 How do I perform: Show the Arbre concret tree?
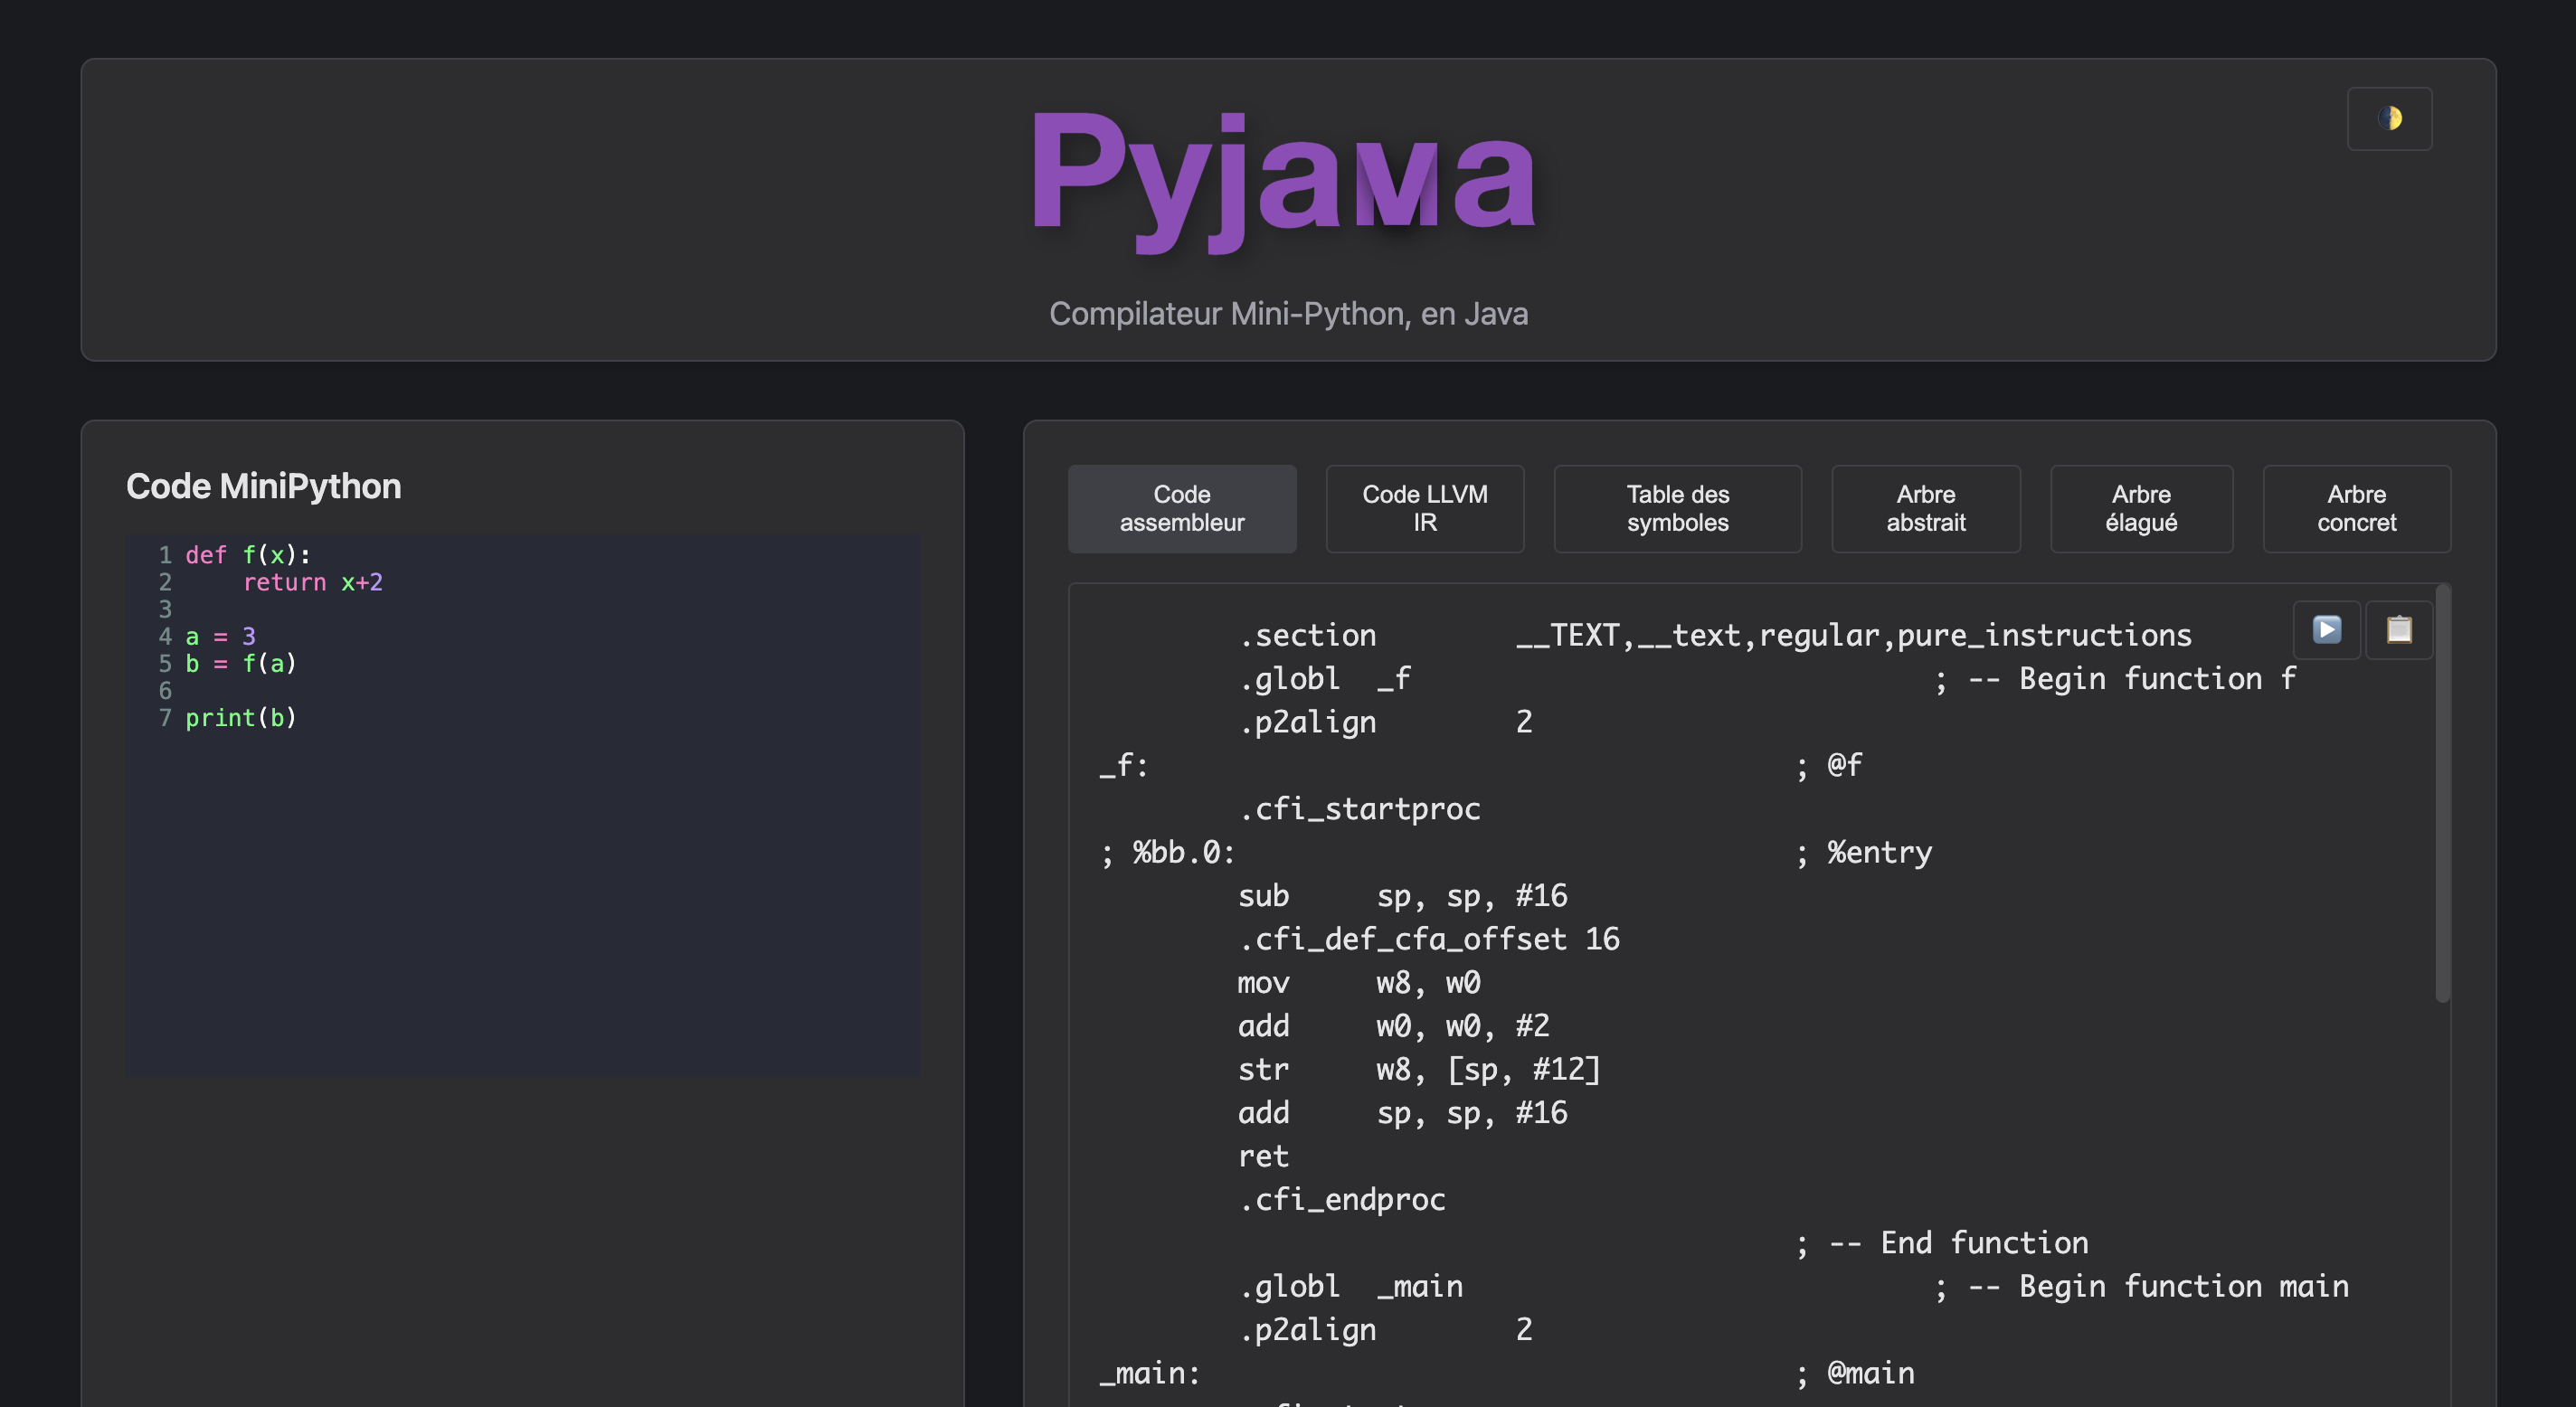tap(2357, 509)
